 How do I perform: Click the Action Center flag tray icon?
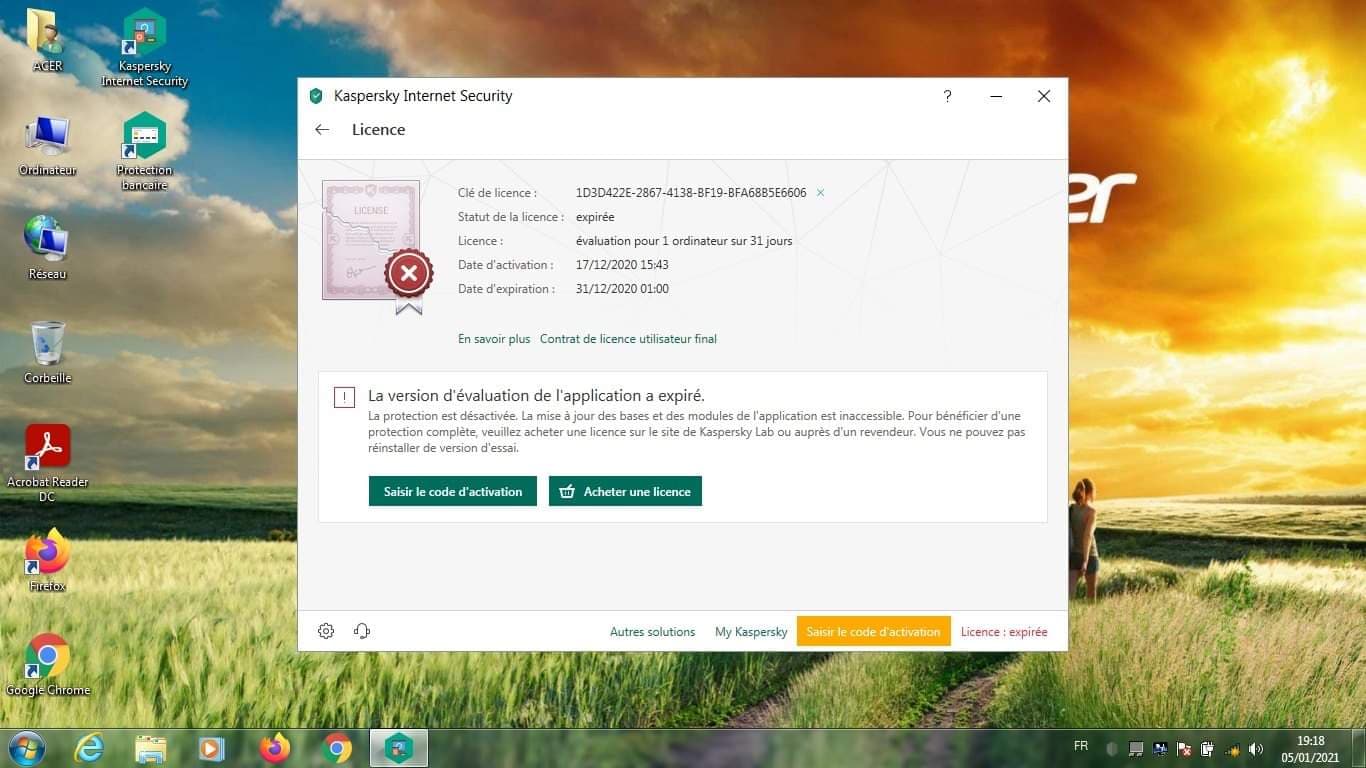pyautogui.click(x=1184, y=749)
